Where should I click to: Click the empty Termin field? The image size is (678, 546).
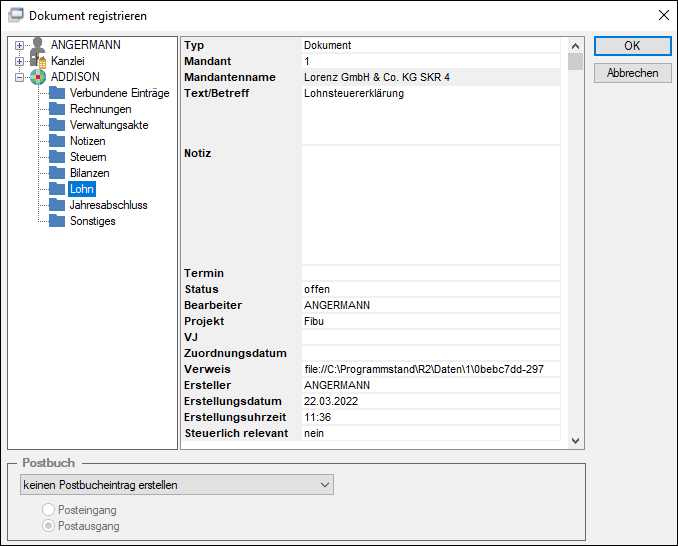click(431, 273)
